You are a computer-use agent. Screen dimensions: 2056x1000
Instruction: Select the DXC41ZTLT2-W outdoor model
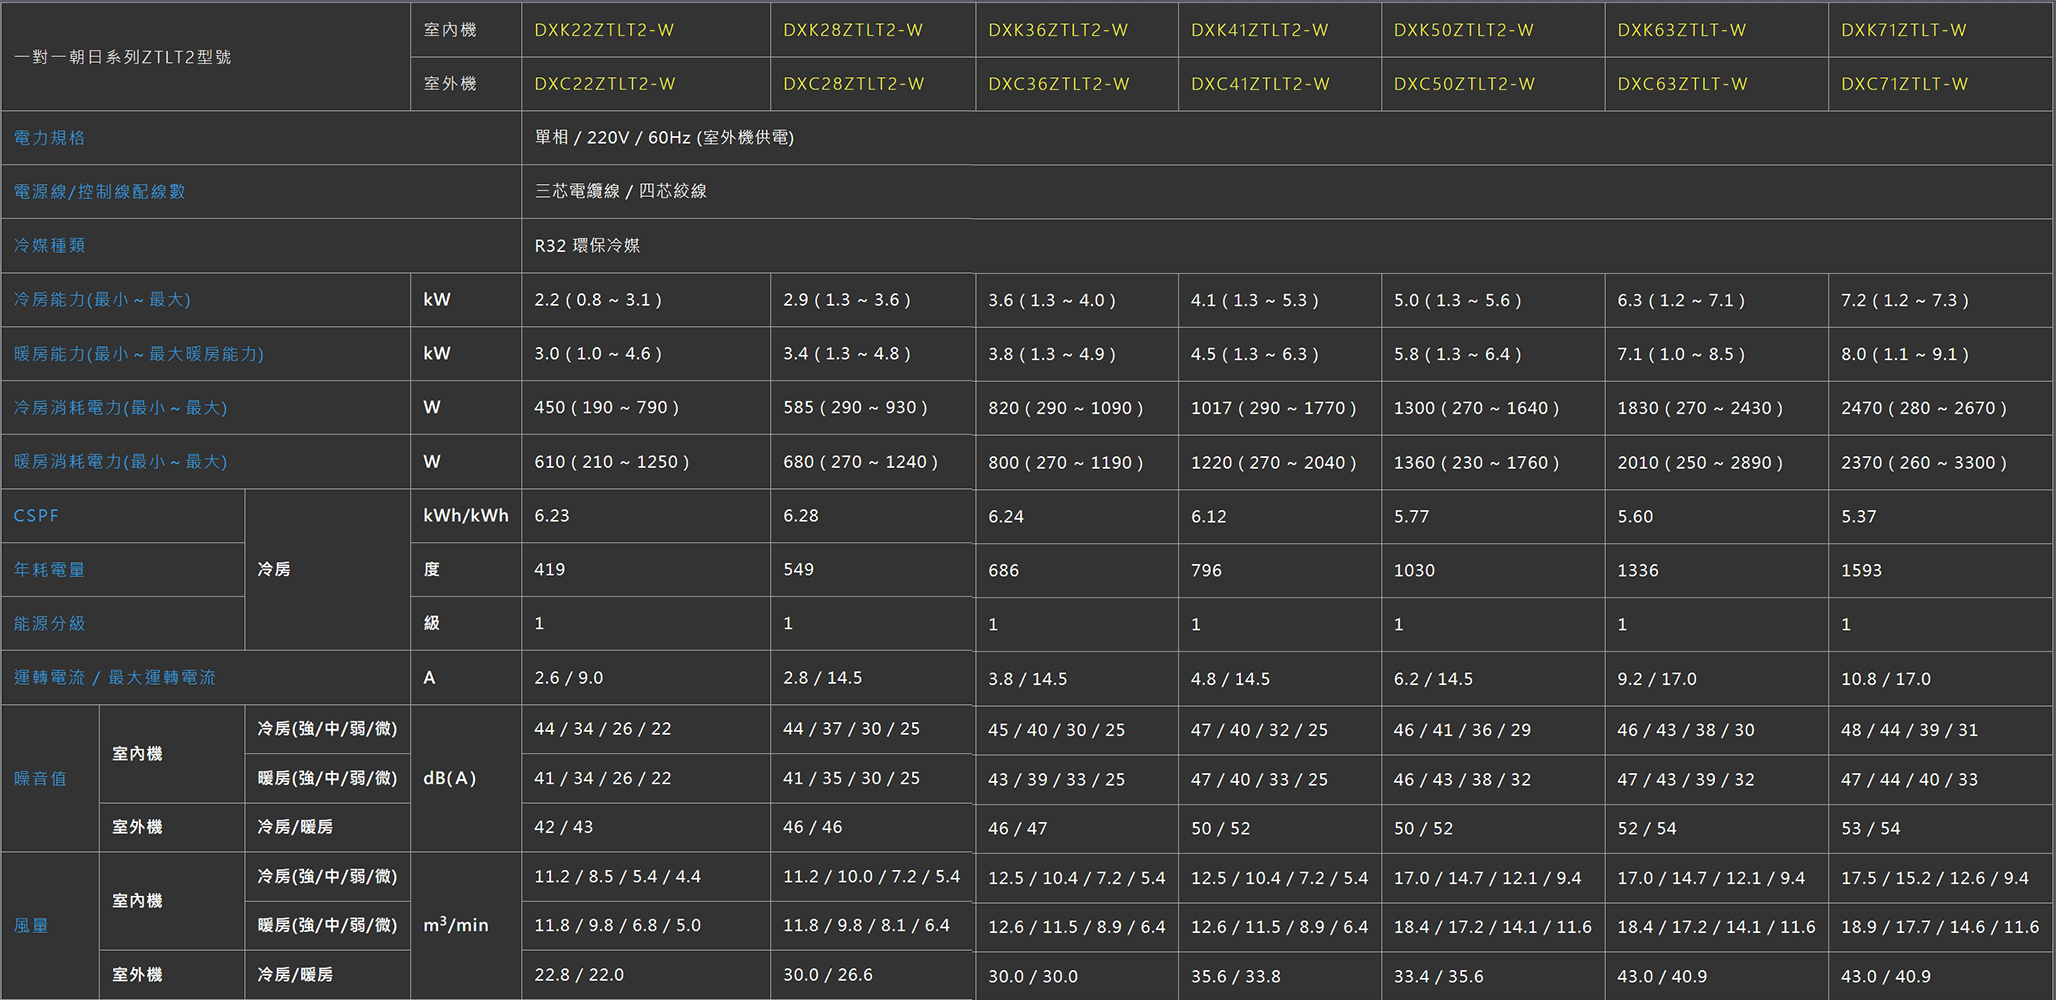(x=1260, y=84)
